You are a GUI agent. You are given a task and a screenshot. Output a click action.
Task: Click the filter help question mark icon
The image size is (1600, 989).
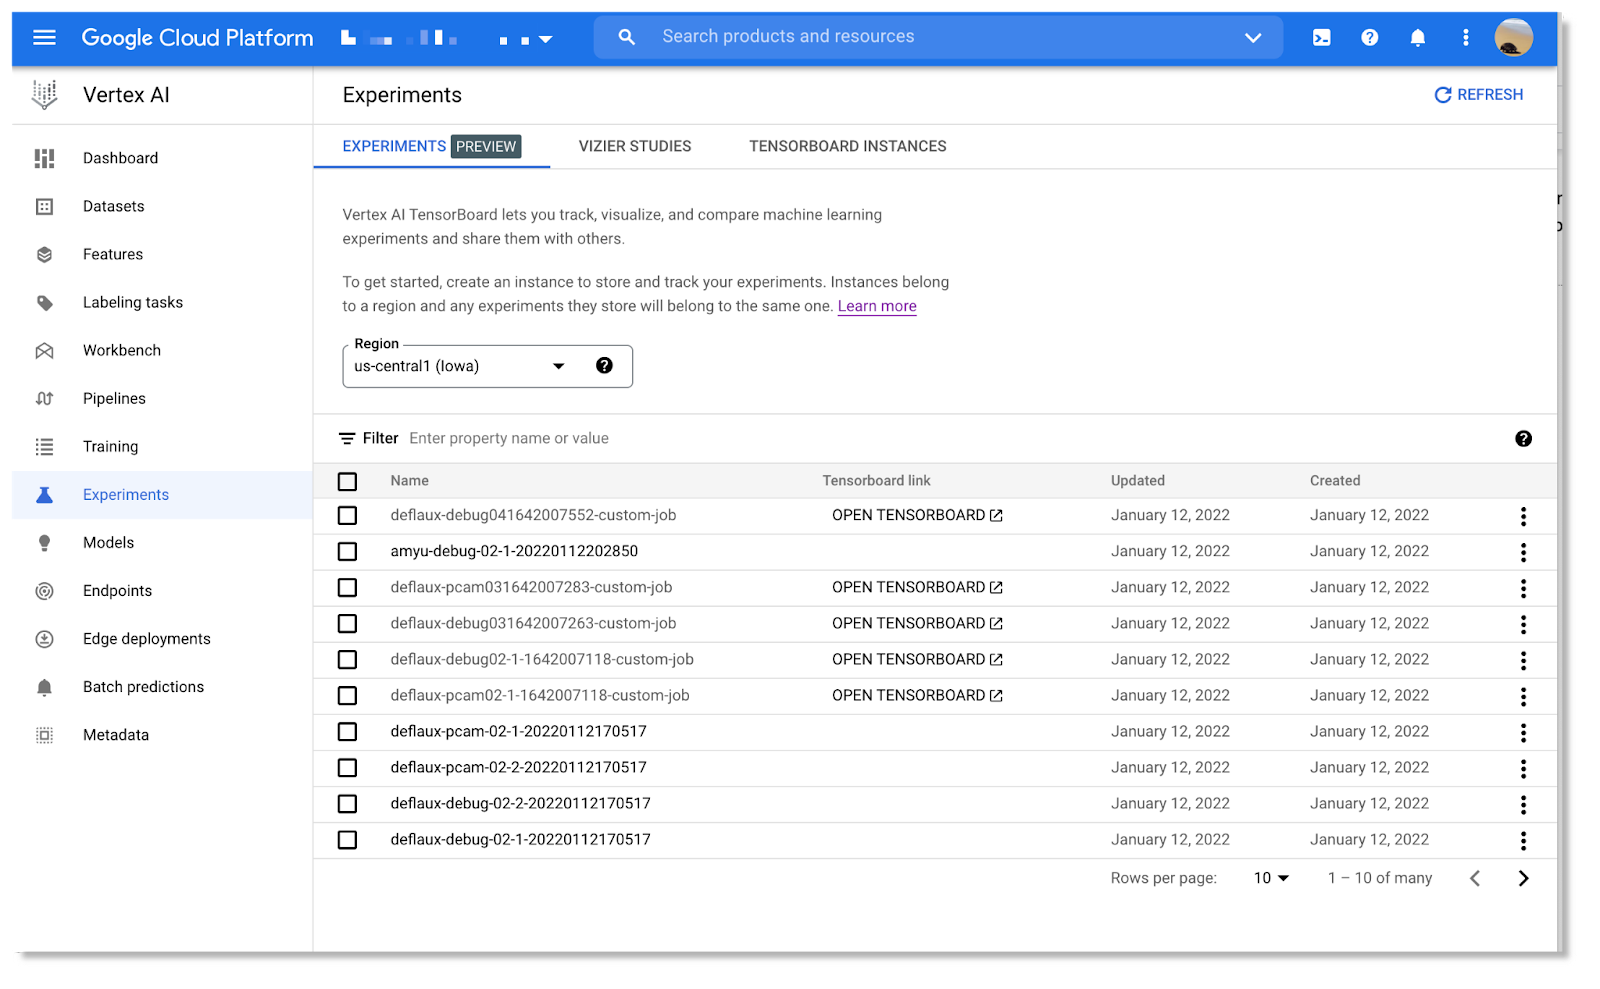(x=1523, y=438)
